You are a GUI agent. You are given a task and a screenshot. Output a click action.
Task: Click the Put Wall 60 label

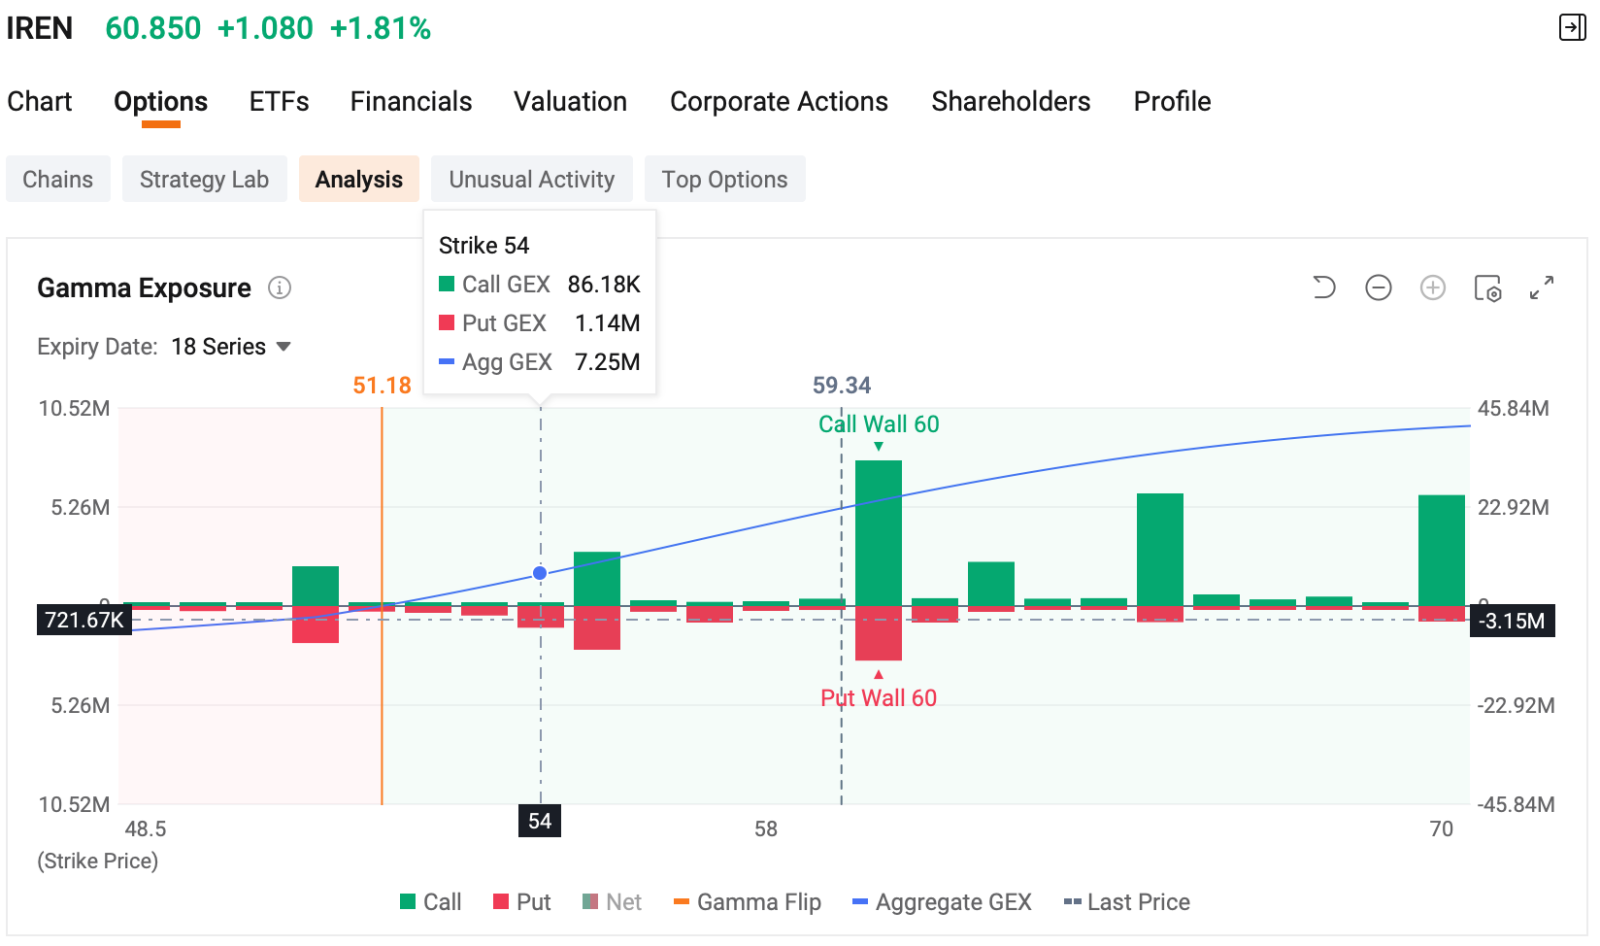pyautogui.click(x=879, y=698)
